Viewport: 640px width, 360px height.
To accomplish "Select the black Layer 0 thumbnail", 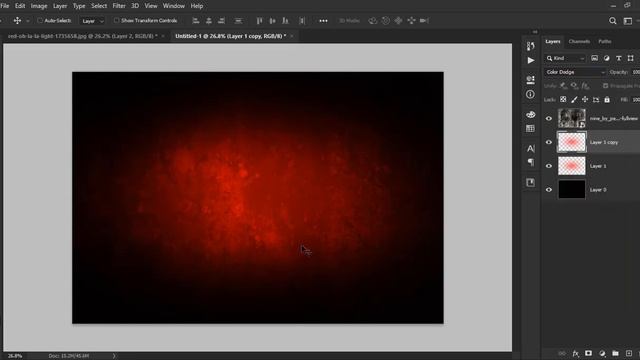I will (571, 189).
